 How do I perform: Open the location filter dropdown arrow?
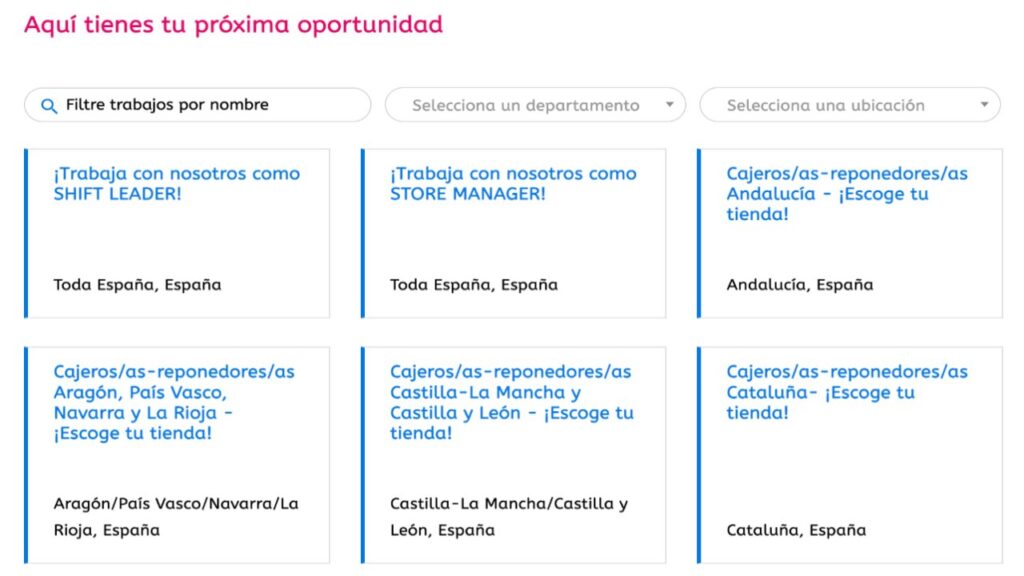click(984, 104)
